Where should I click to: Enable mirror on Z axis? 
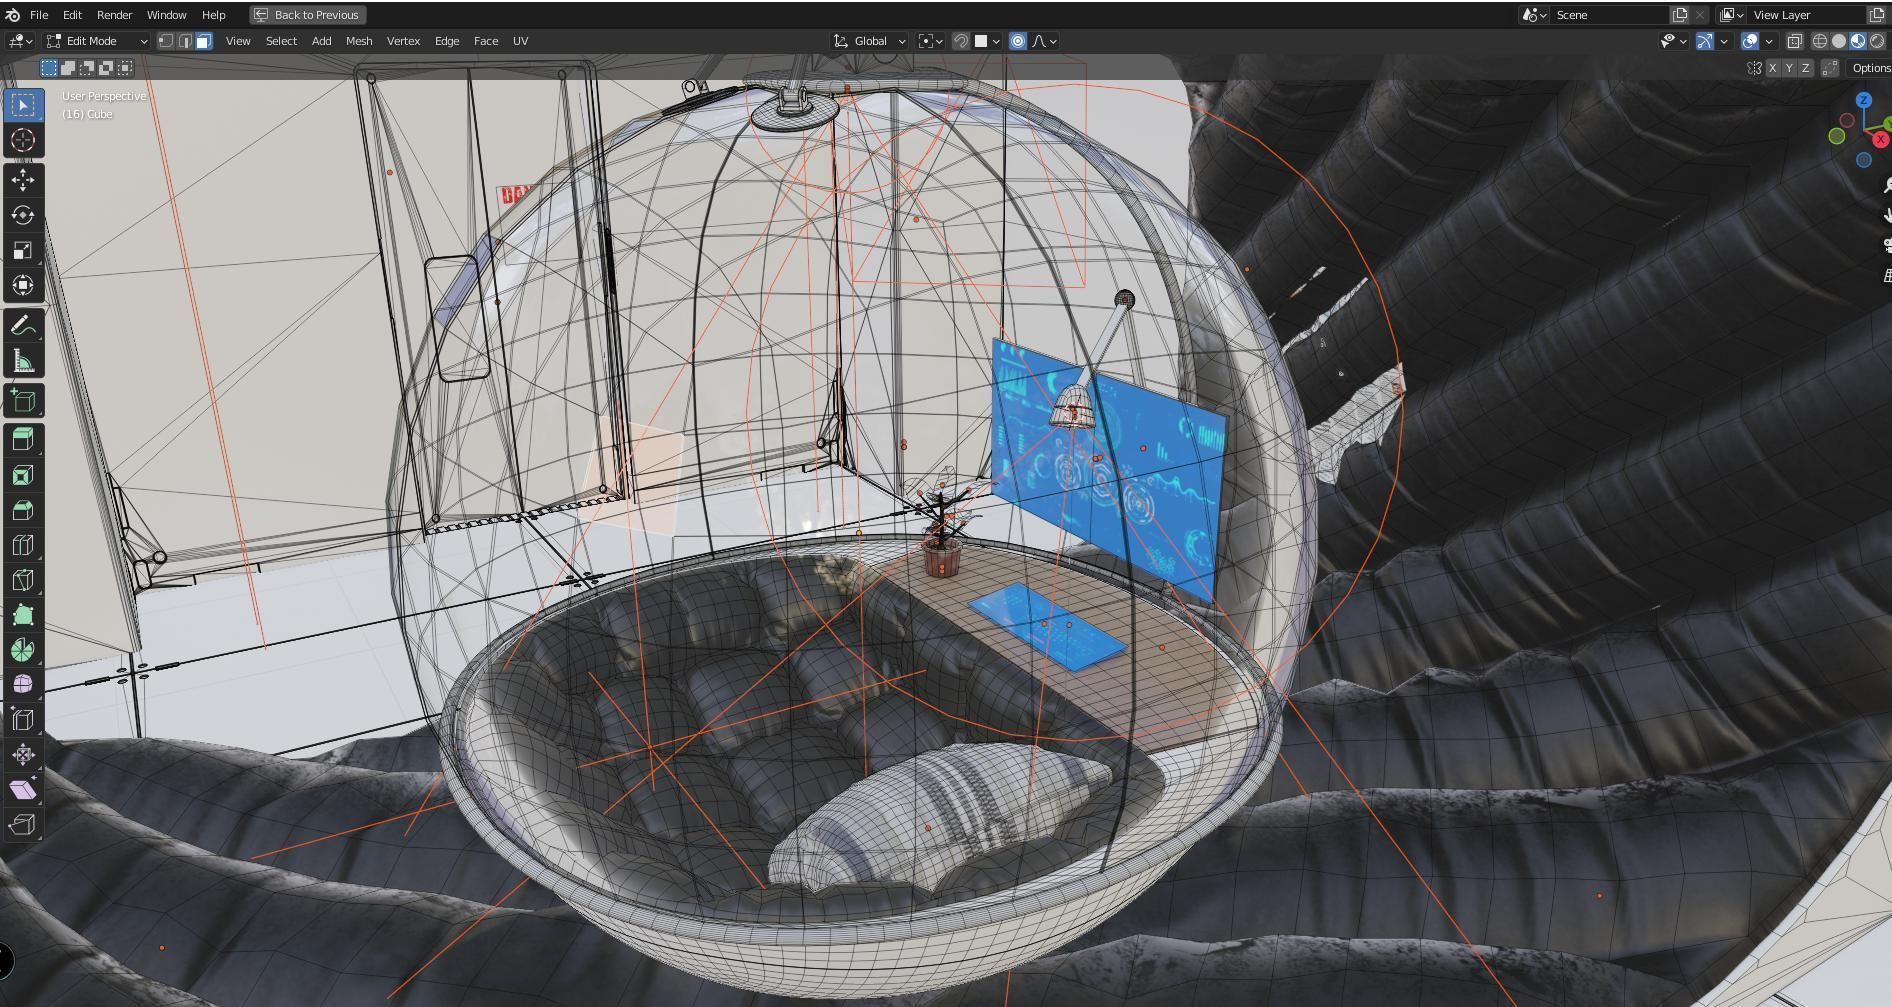tap(1805, 68)
